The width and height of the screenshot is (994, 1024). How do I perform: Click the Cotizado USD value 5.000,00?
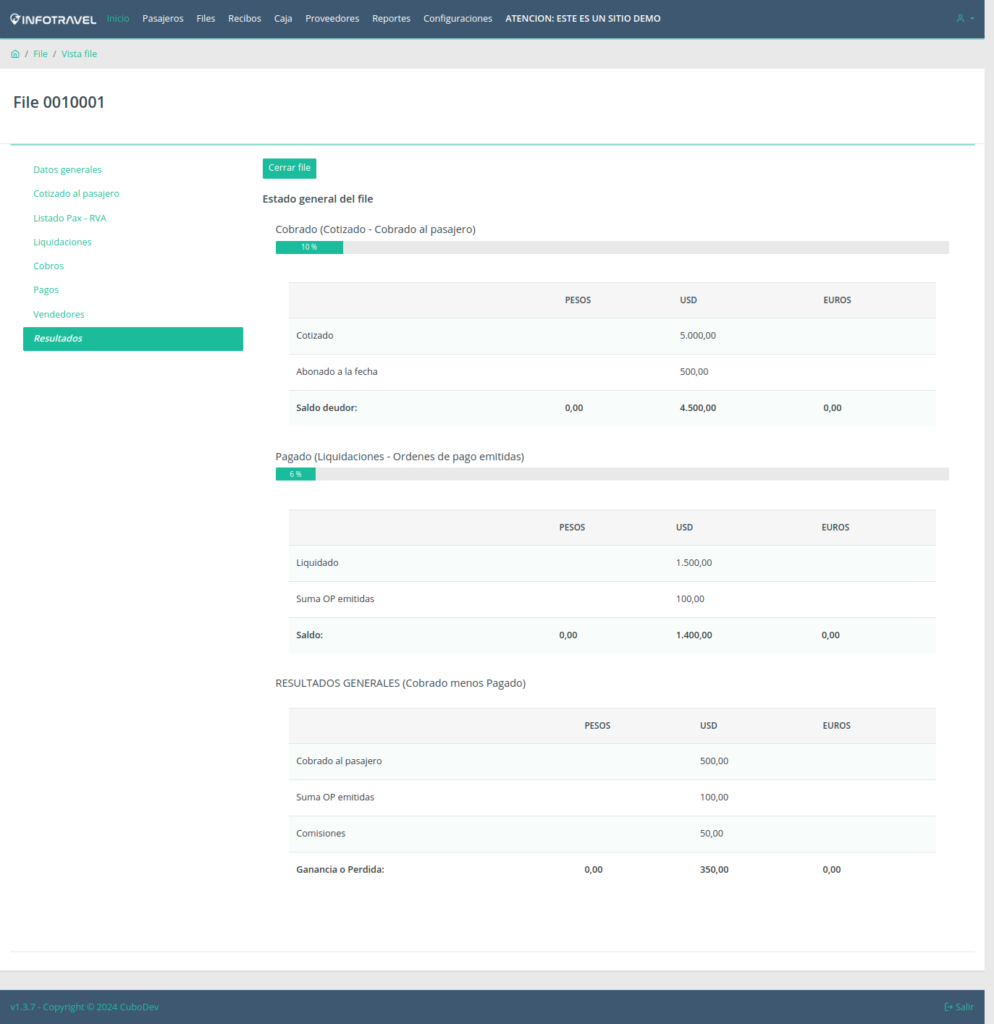(697, 336)
